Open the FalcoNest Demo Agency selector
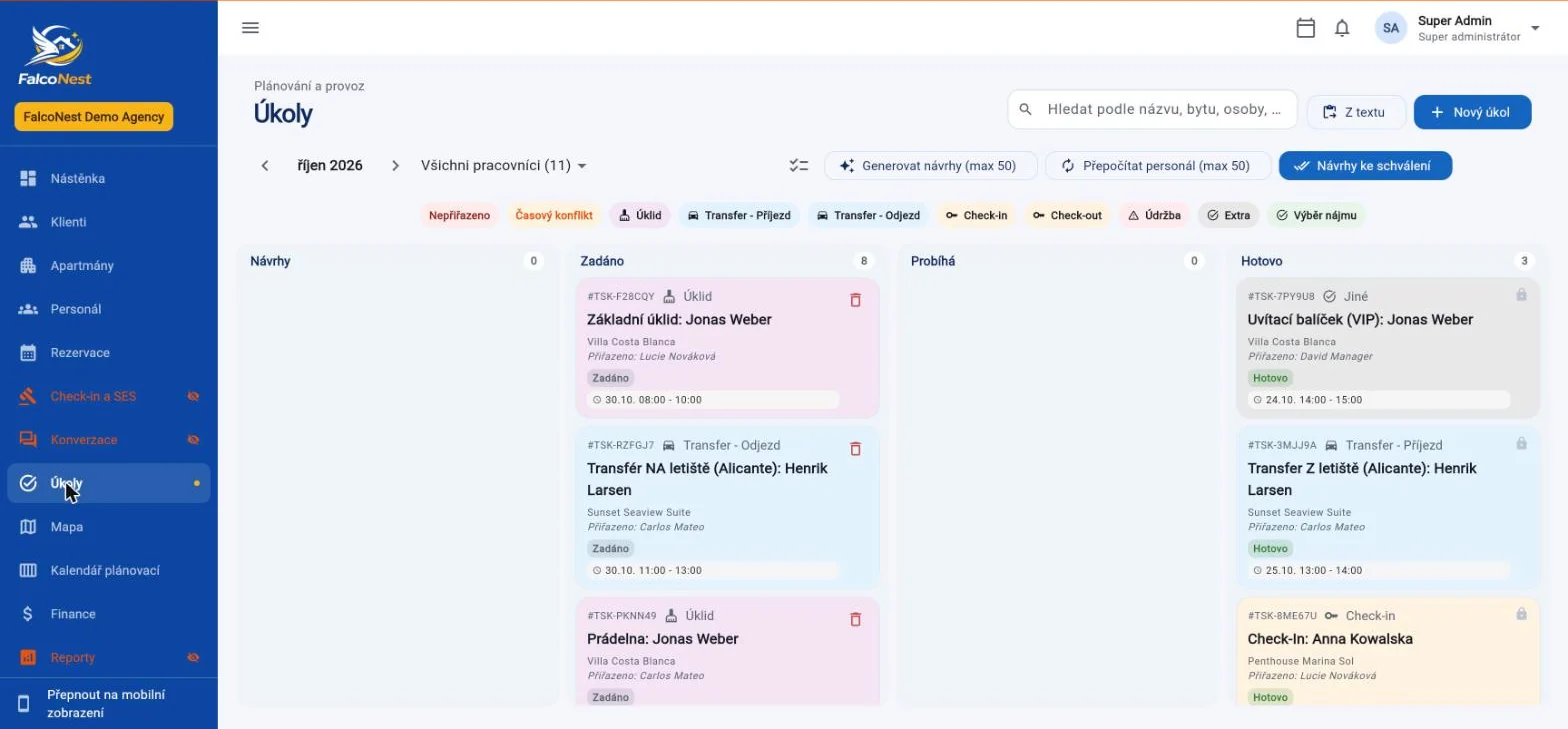Image resolution: width=1568 pixels, height=729 pixels. click(94, 117)
